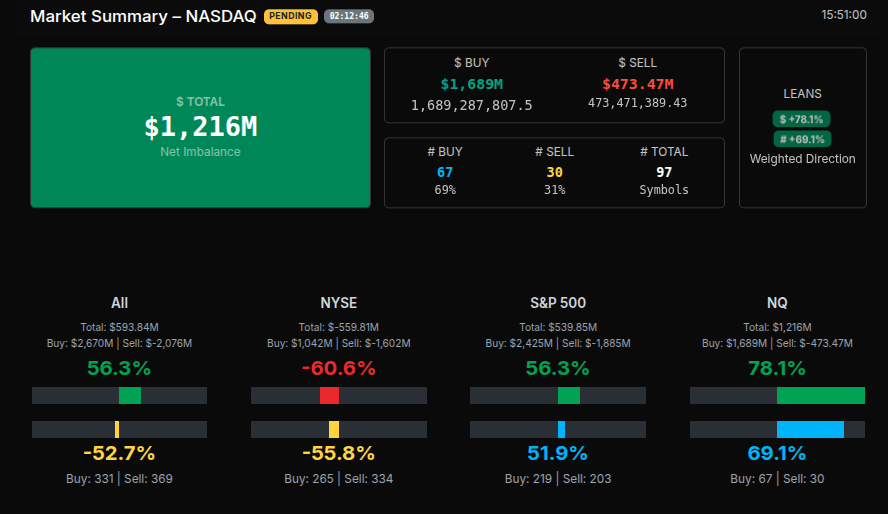This screenshot has height=514, width=888.
Task: Click the $473.47M sell amount
Action: click(637, 84)
